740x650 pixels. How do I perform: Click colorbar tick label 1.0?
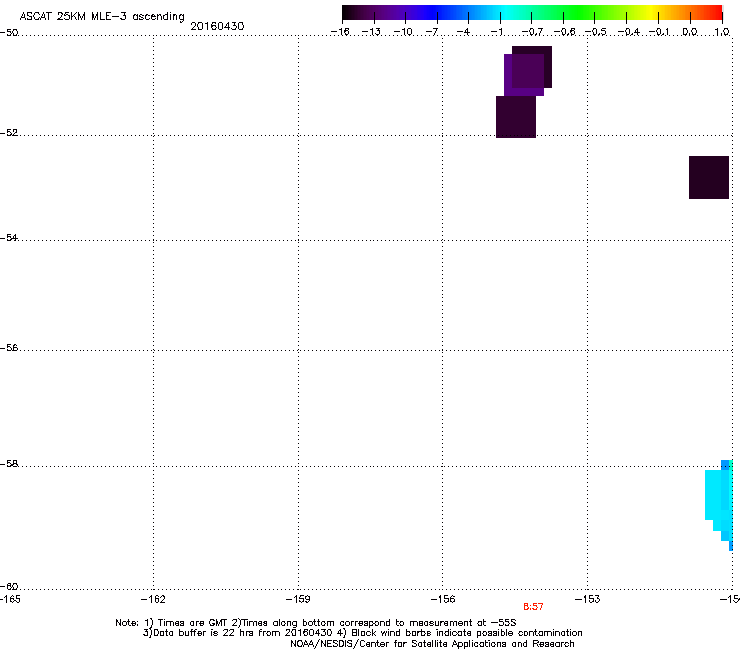(722, 32)
